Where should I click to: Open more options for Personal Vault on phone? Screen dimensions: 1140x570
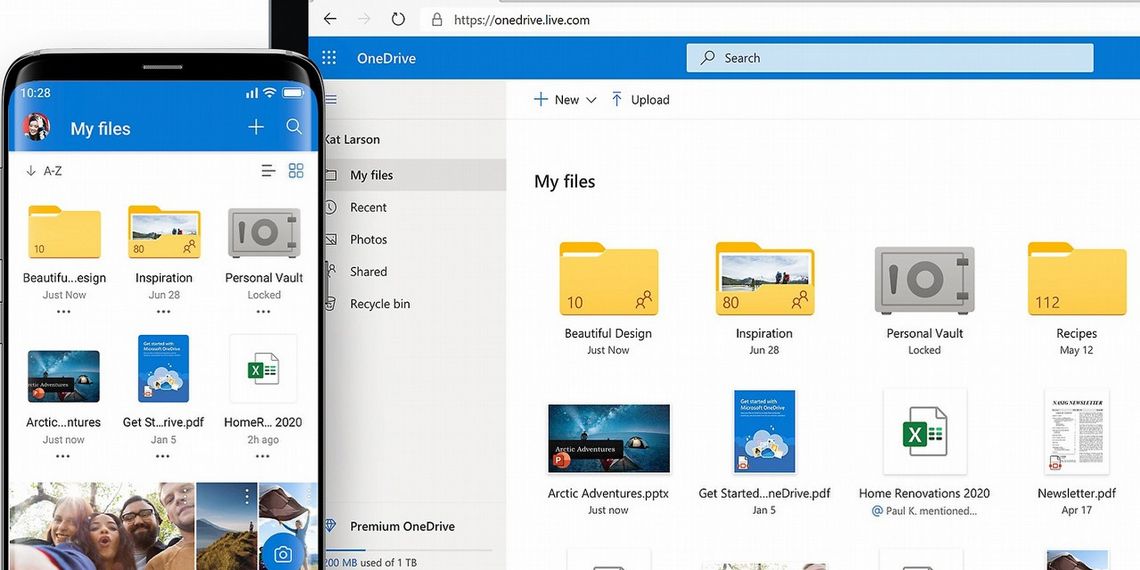pyautogui.click(x=263, y=311)
